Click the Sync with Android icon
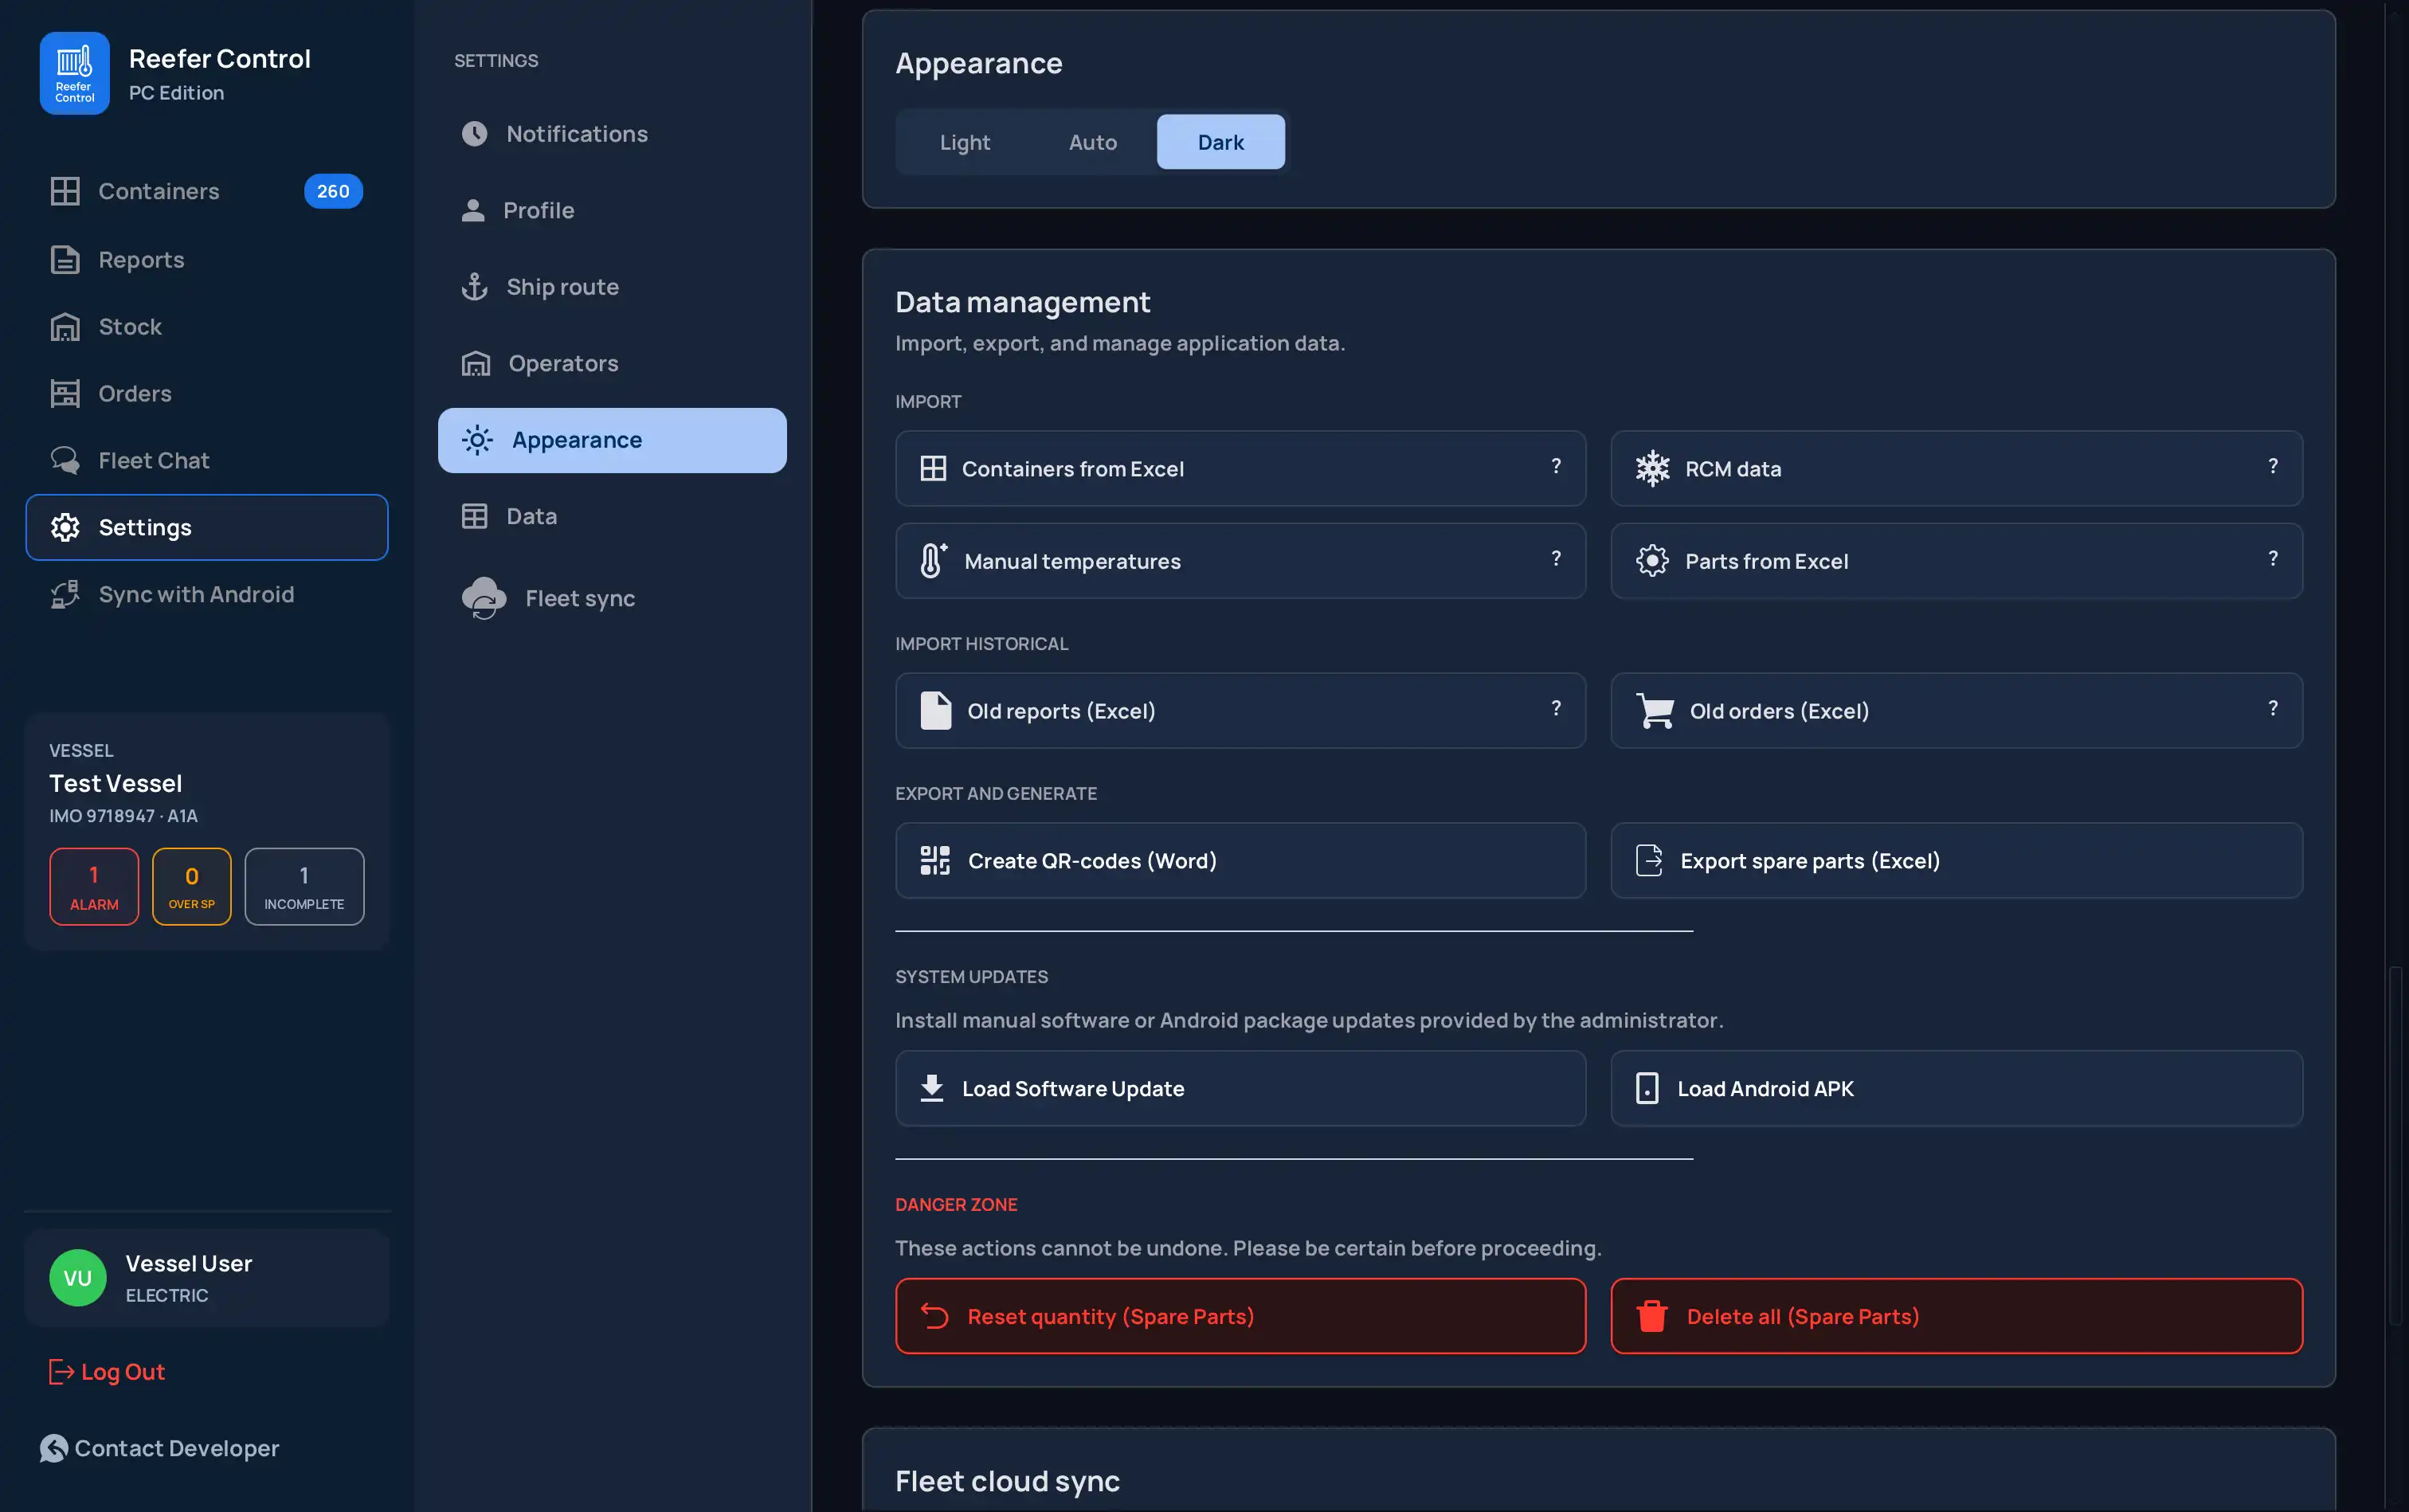 click(65, 594)
